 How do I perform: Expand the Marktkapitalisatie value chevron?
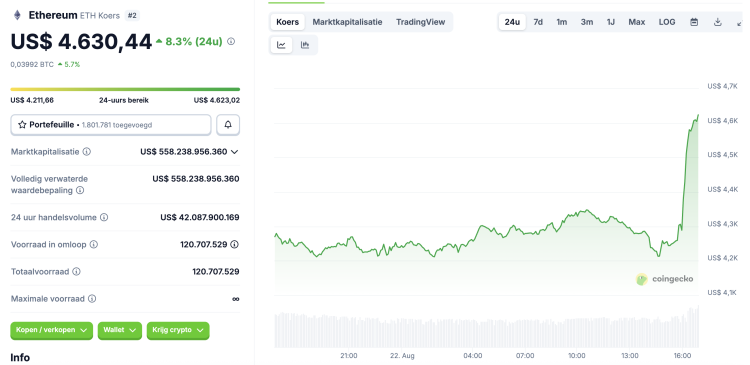coord(234,152)
